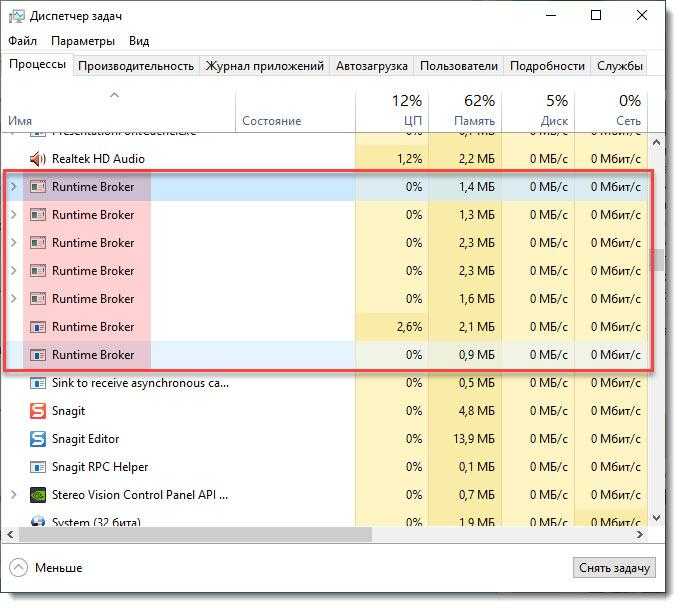Click the 0,7 МБ memory value
681x608 pixels.
click(x=477, y=495)
